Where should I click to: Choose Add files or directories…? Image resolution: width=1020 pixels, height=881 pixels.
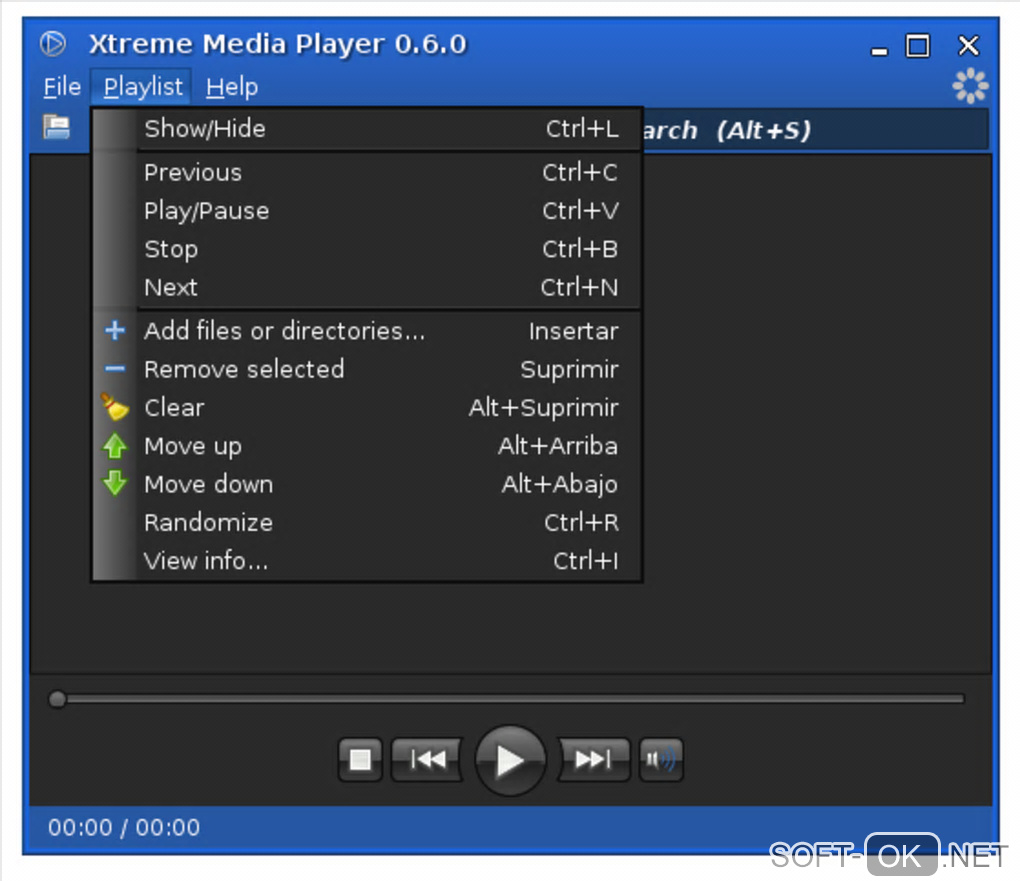367,331
